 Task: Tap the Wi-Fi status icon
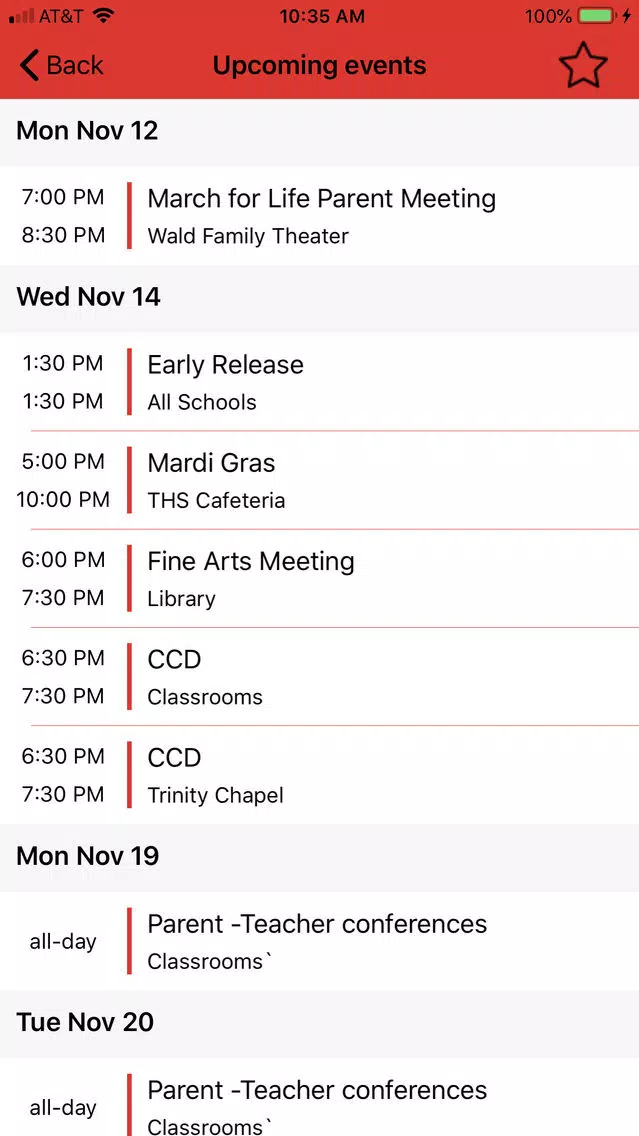[104, 15]
